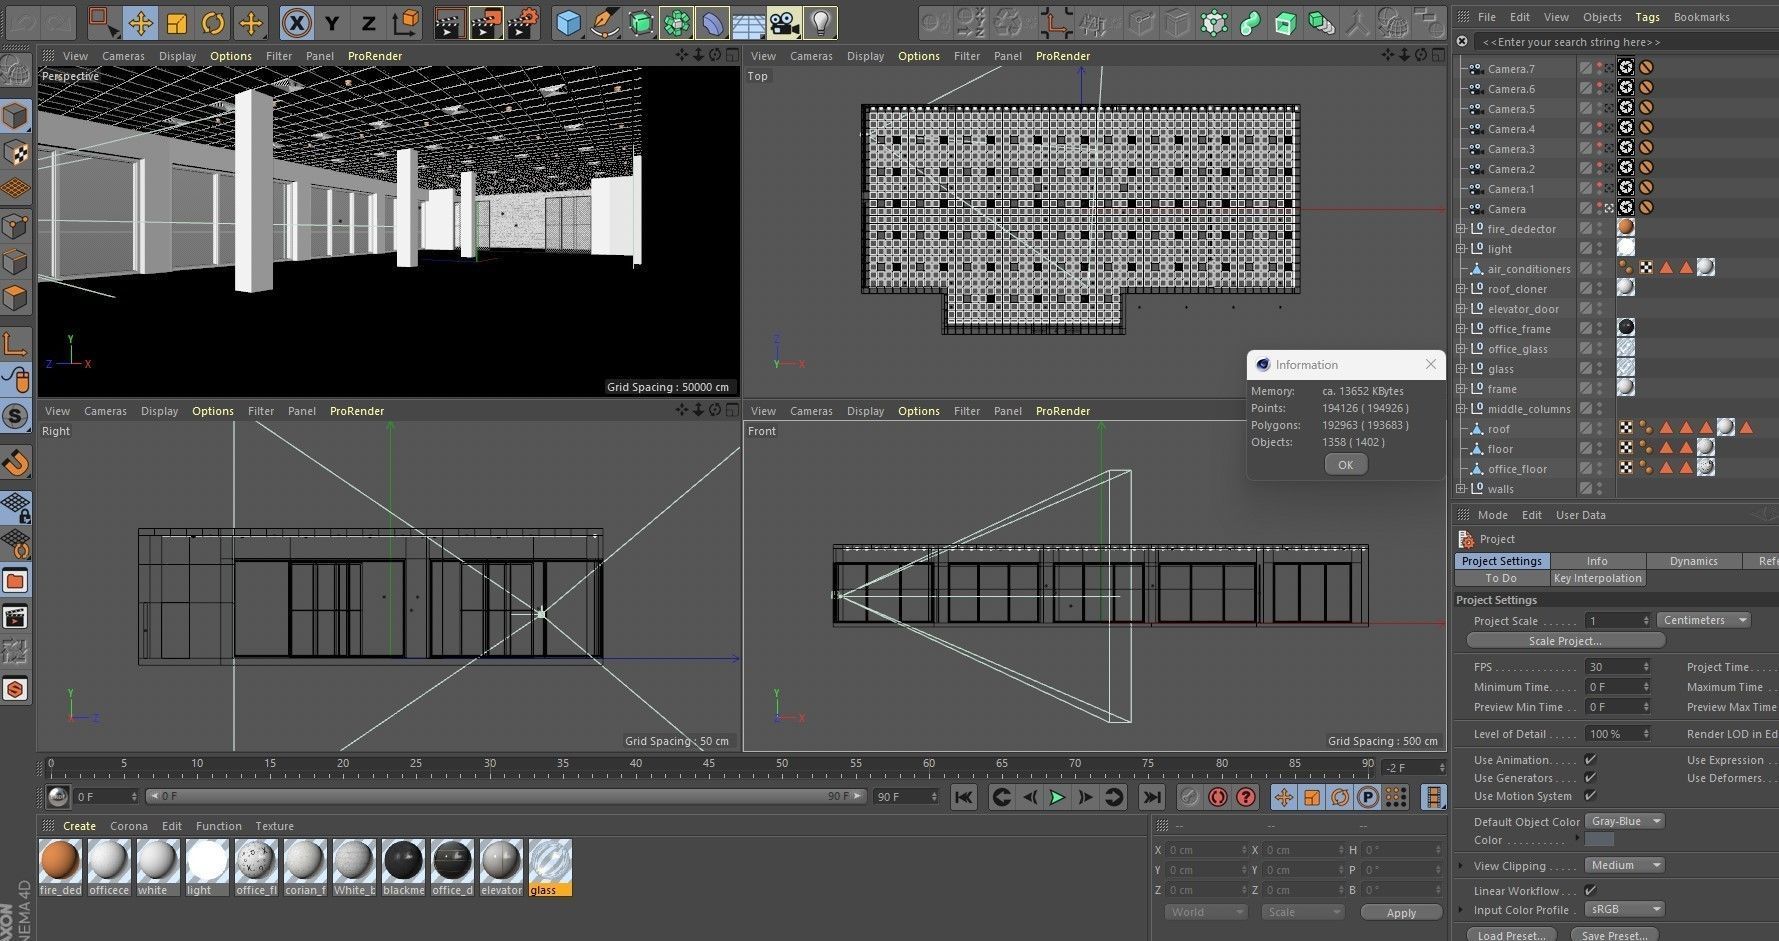Viewport: 1779px width, 941px height.
Task: Toggle the X axis lock
Action: (x=296, y=22)
